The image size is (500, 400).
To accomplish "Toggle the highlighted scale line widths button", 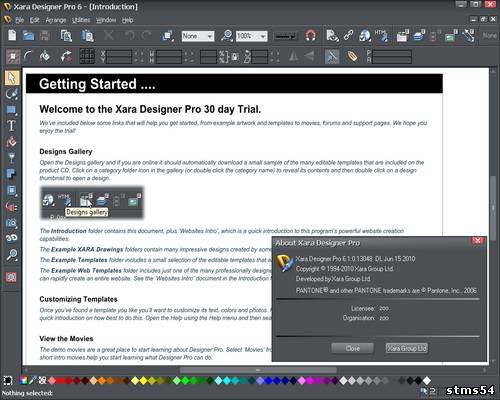I will pos(332,56).
